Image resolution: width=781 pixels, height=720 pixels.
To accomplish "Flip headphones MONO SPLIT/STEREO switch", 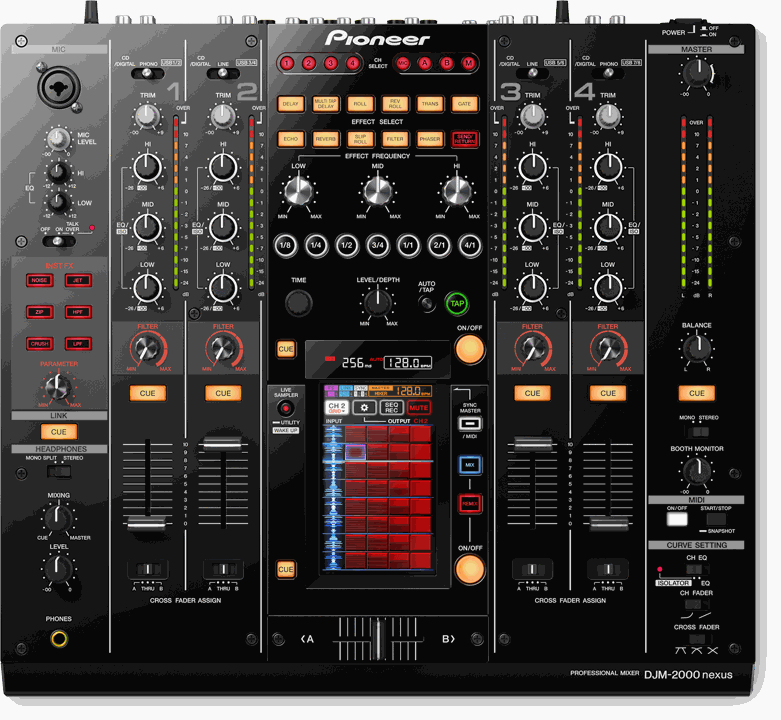I will coord(59,471).
